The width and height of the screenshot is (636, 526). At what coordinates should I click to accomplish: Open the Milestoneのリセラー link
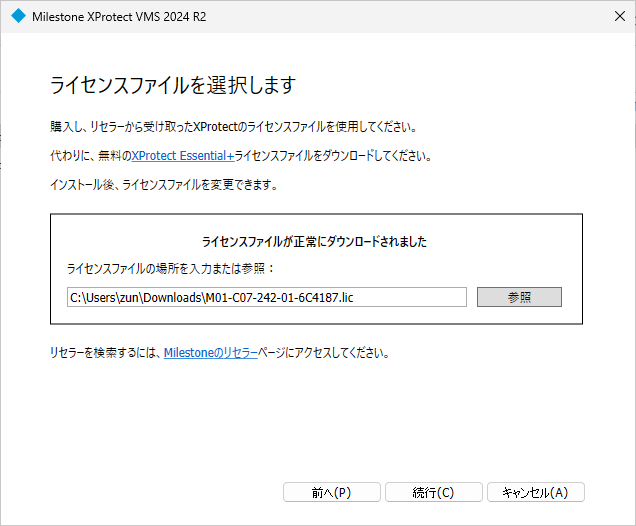[x=211, y=353]
